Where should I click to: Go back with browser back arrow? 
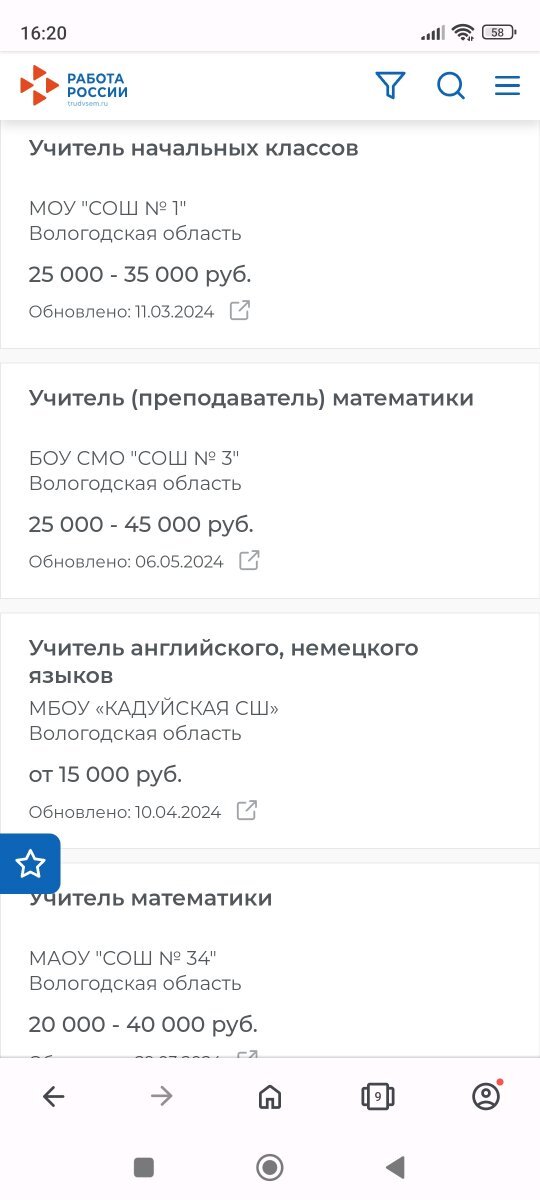tap(54, 1097)
